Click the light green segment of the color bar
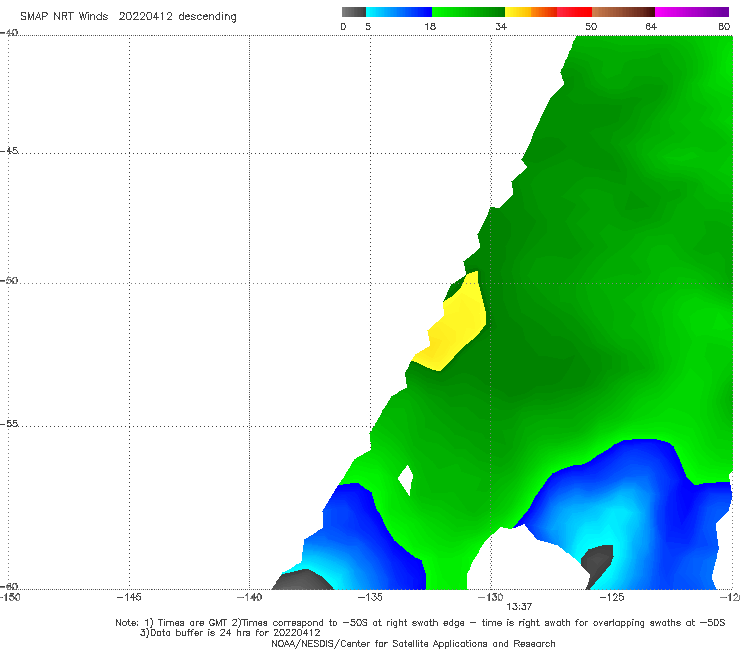Viewport: 740px width, 650px height. click(x=468, y=12)
